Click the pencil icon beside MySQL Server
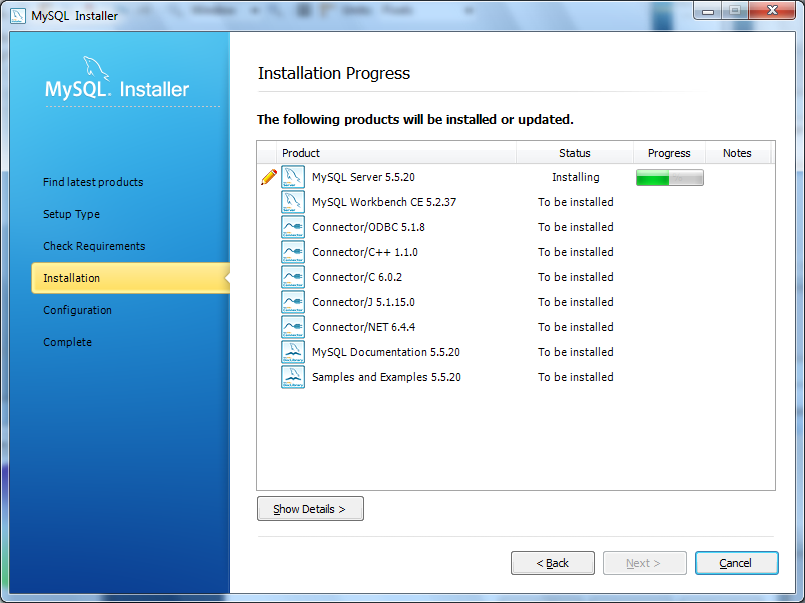This screenshot has height=603, width=805. [x=269, y=177]
